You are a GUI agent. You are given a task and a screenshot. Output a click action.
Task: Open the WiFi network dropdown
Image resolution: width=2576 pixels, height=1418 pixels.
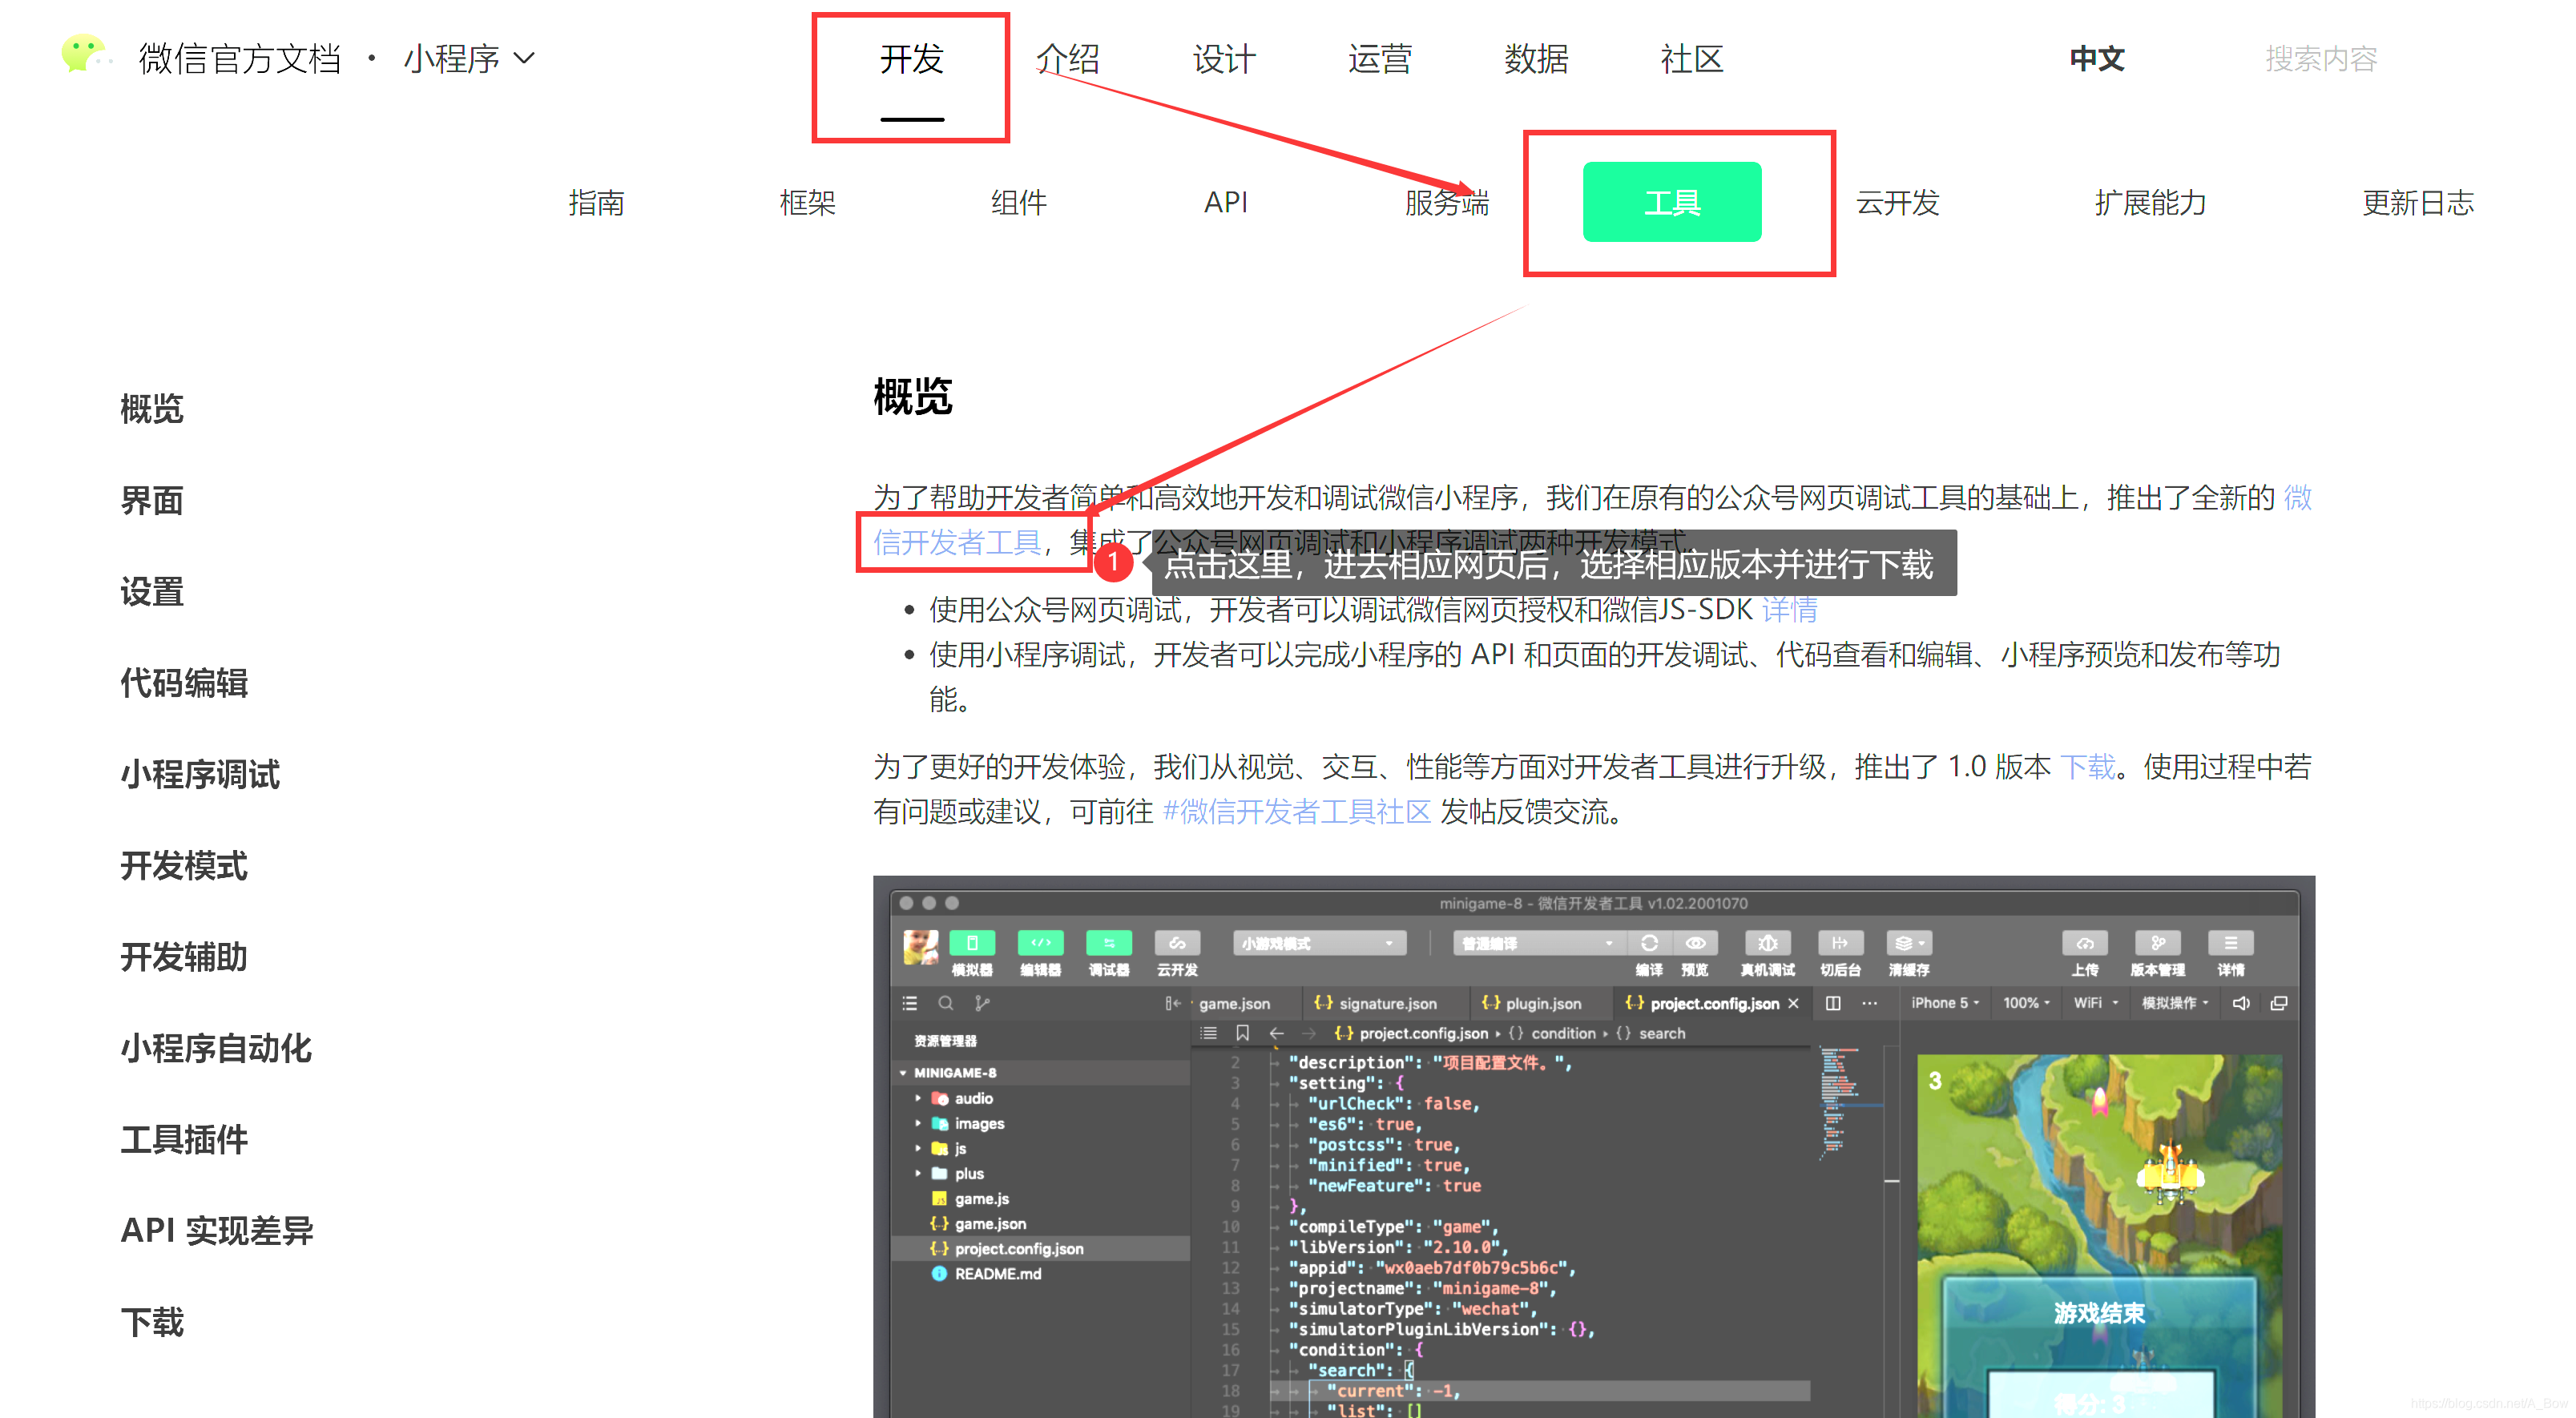pyautogui.click(x=2096, y=1003)
